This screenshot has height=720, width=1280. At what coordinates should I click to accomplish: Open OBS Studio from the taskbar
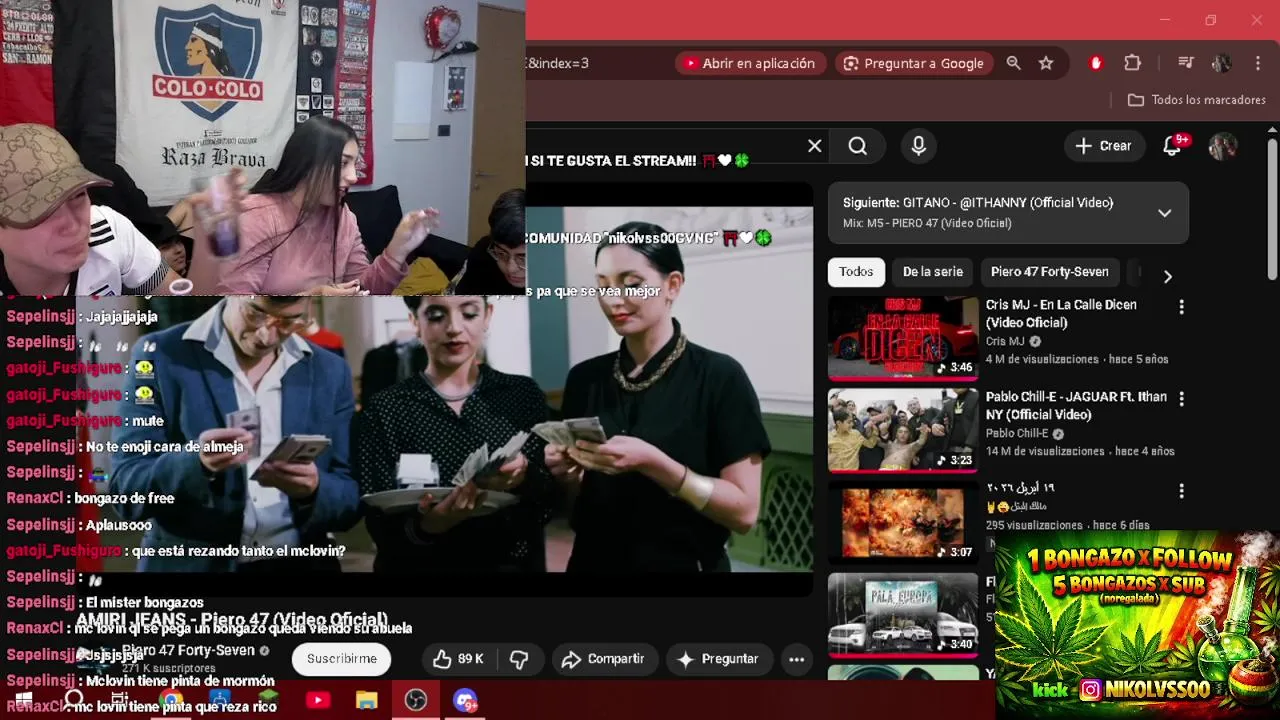[416, 700]
